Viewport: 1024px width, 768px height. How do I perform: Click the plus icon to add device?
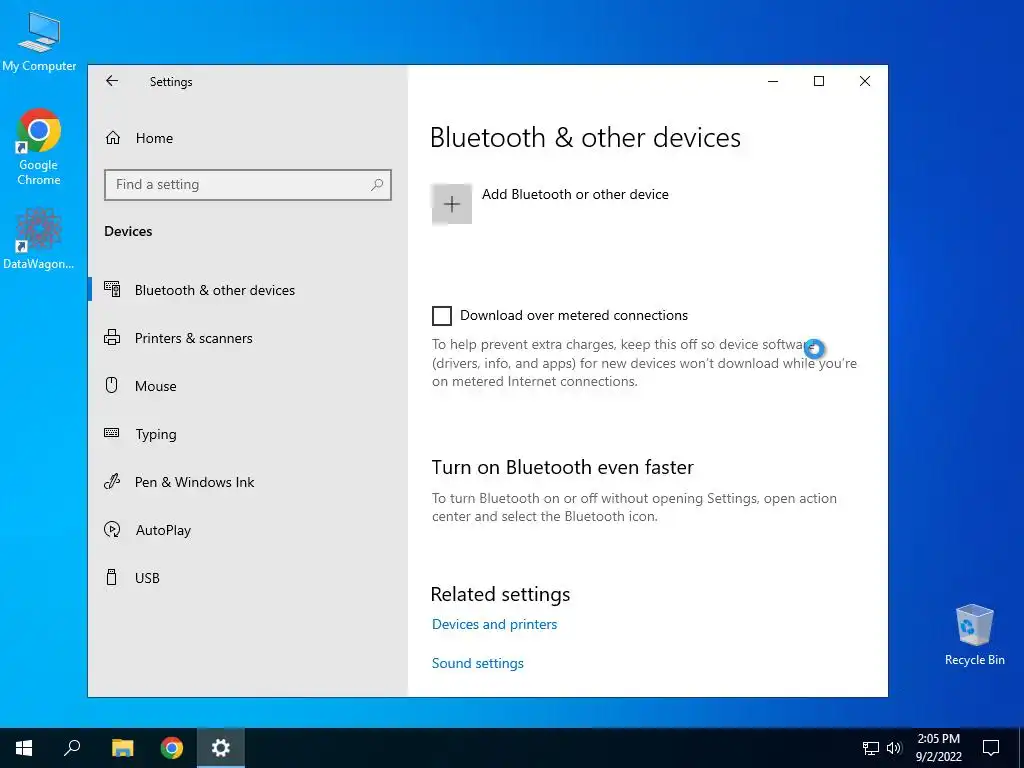coord(452,204)
